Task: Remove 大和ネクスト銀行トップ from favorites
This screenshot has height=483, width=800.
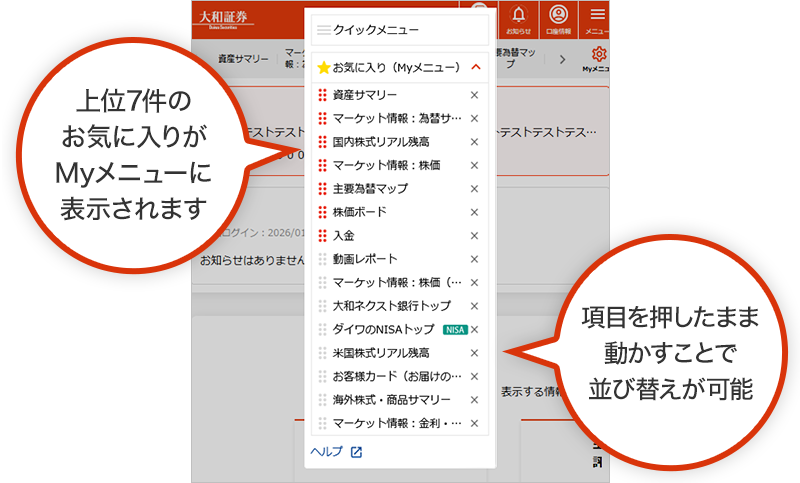Action: click(474, 306)
